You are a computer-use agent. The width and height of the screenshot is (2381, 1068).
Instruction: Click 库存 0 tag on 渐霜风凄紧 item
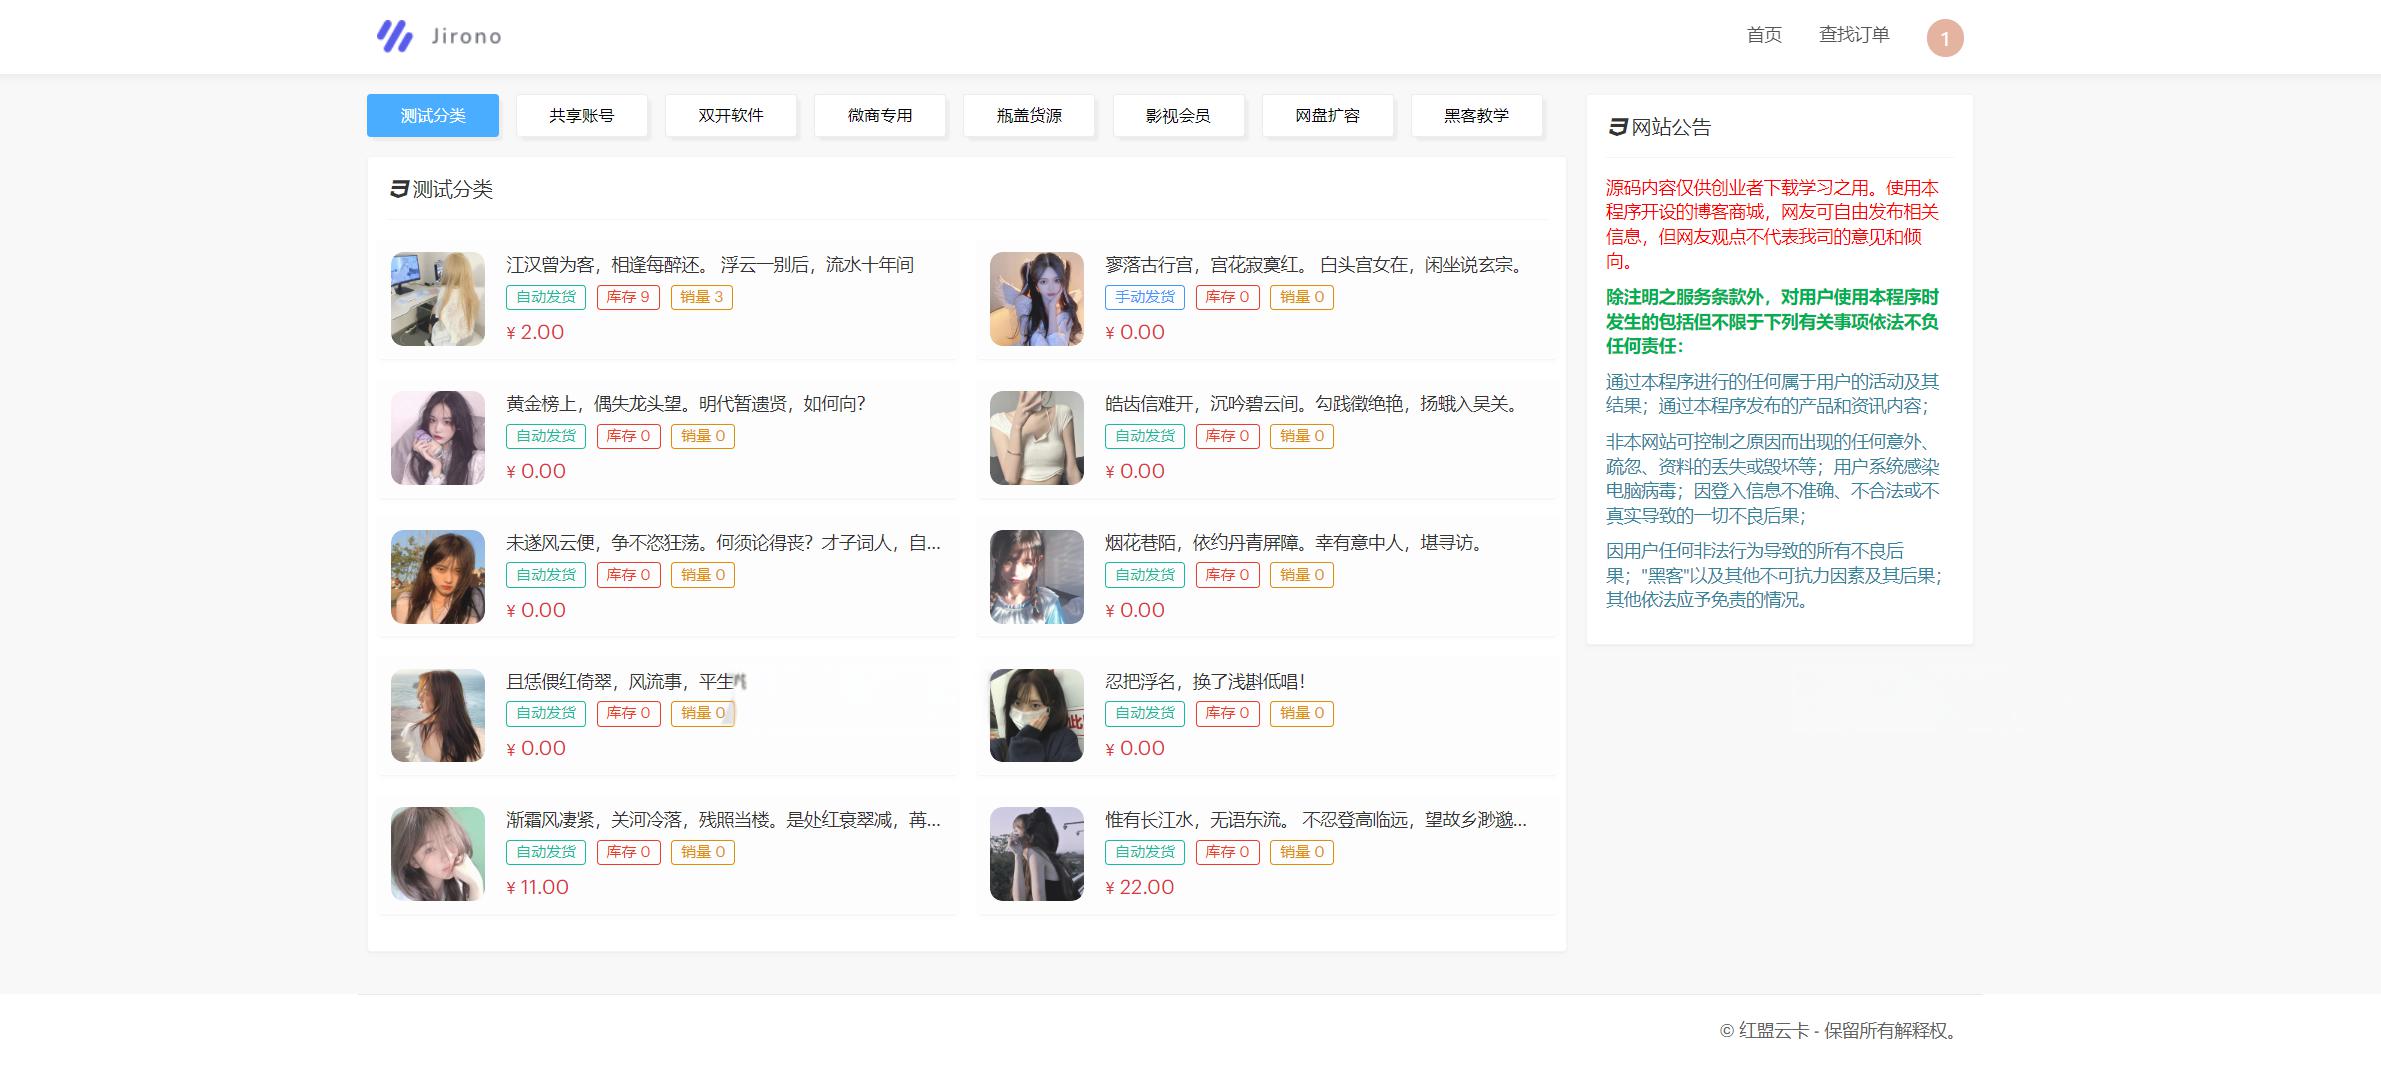coord(629,852)
